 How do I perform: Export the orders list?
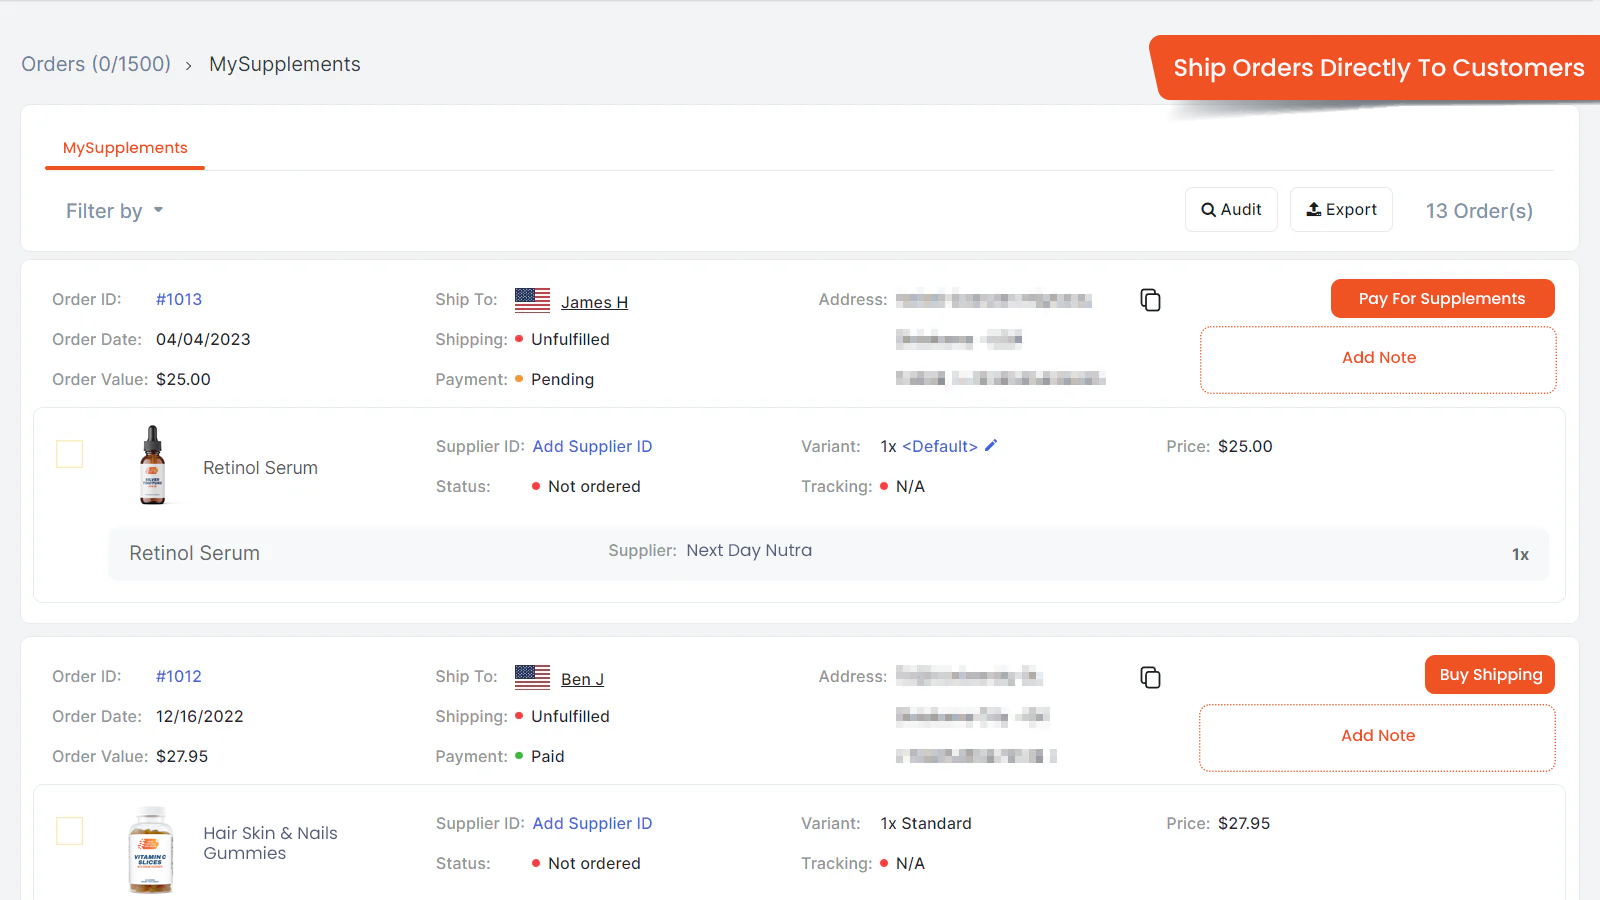pyautogui.click(x=1341, y=210)
